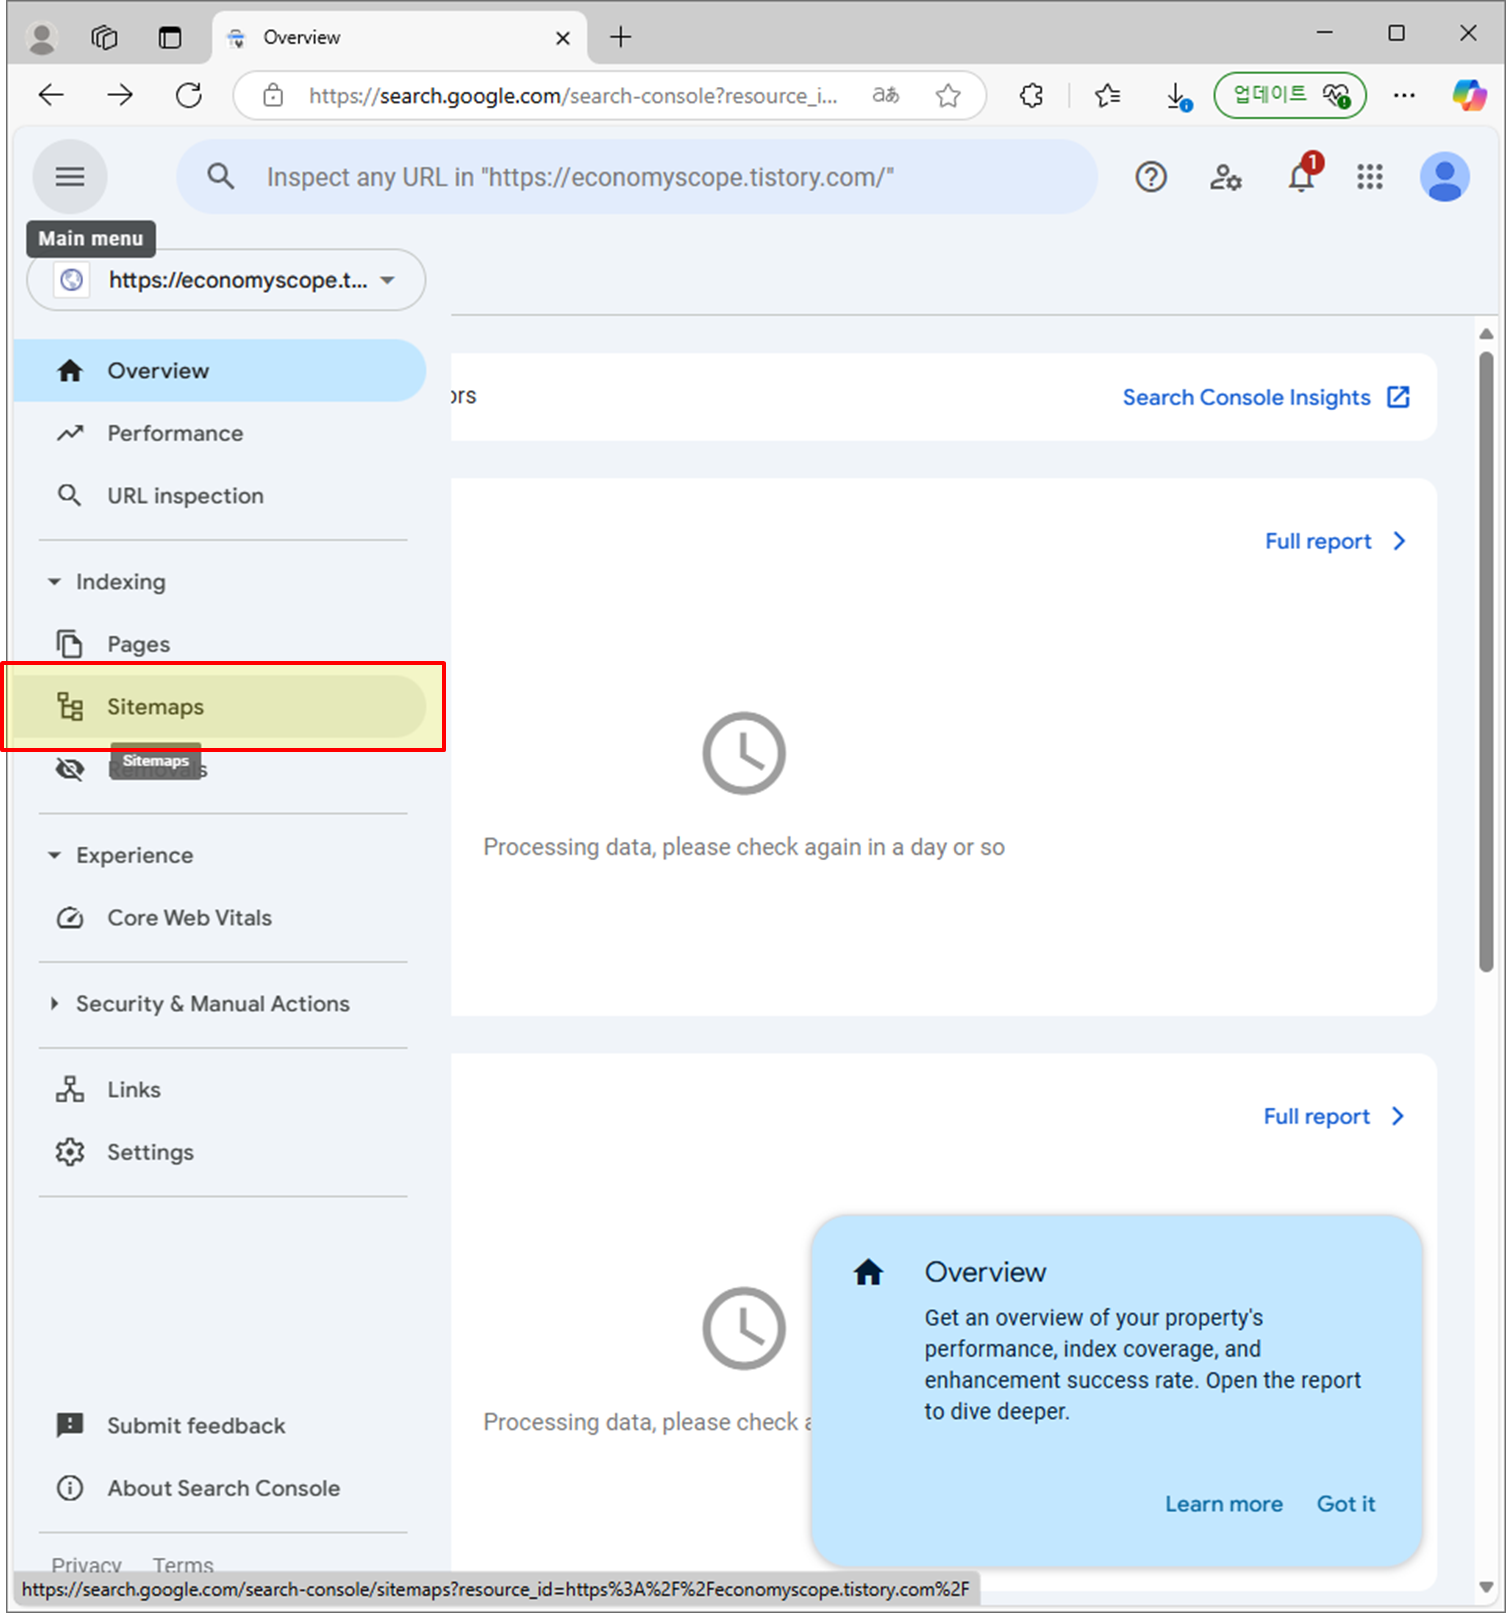Open the notifications bell
The width and height of the screenshot is (1506, 1613).
coord(1301,177)
